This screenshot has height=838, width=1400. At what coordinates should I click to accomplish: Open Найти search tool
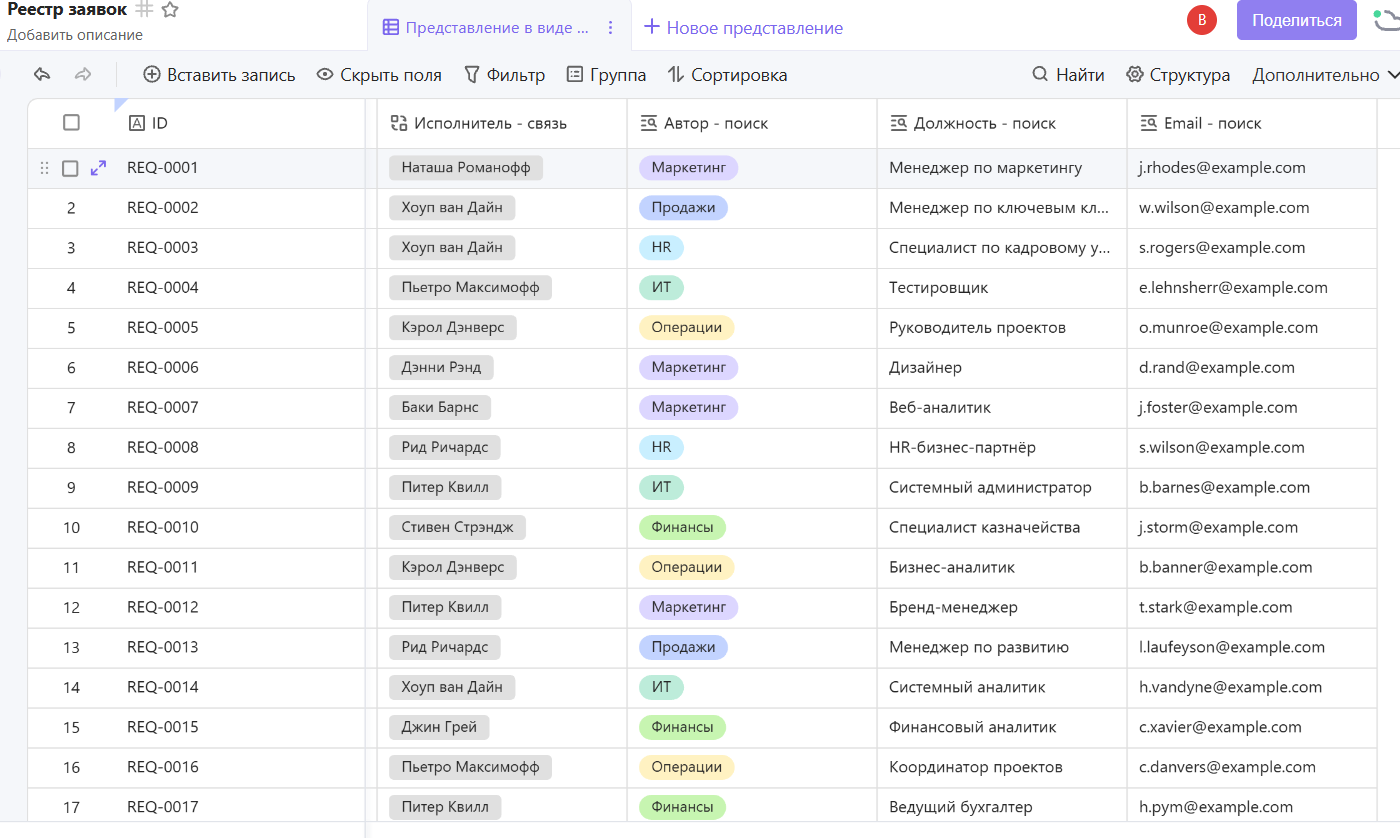1068,75
